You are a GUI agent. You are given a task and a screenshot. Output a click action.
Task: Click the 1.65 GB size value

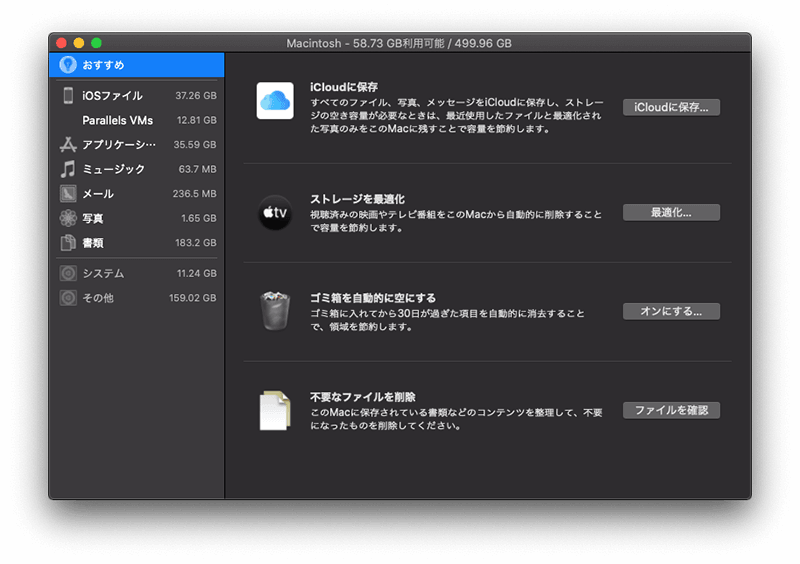199,218
